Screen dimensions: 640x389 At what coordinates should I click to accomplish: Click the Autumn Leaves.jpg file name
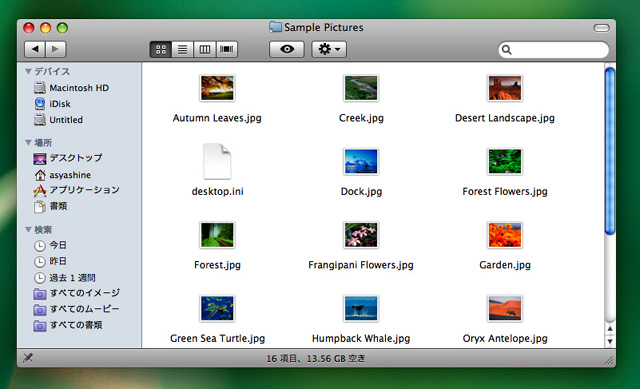(217, 118)
